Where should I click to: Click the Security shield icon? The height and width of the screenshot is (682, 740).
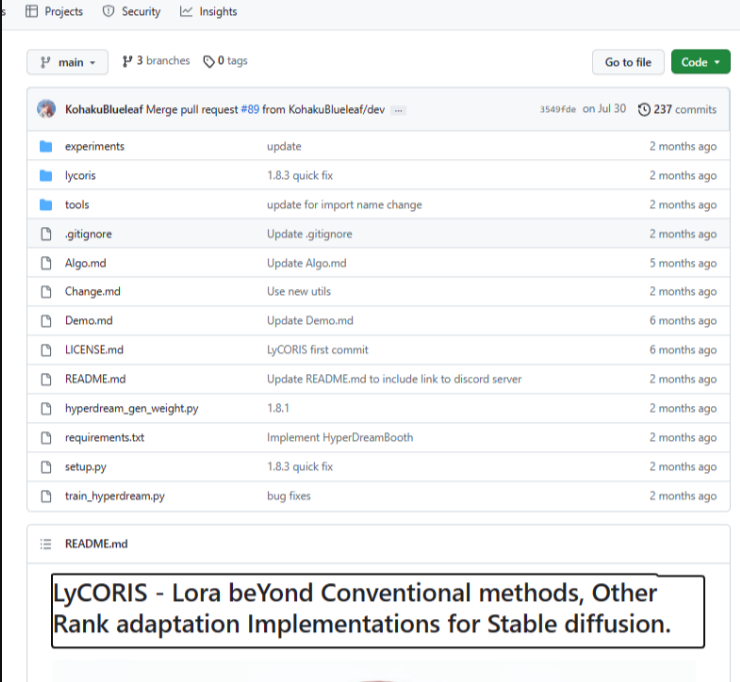click(109, 11)
